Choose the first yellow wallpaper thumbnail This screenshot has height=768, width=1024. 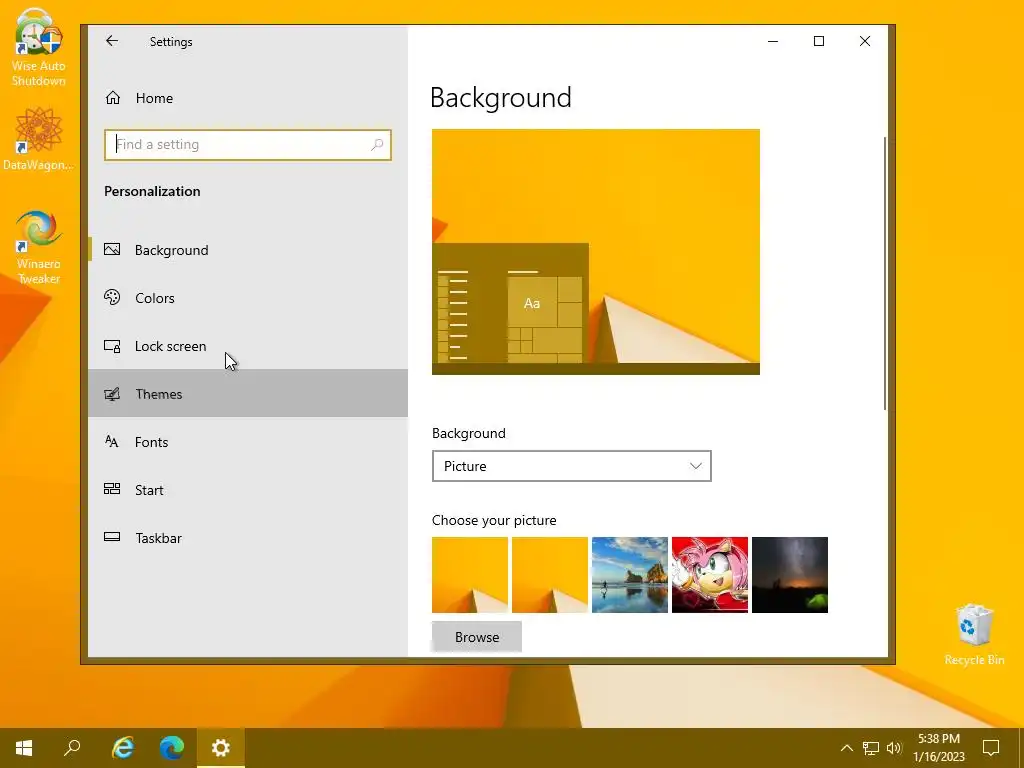tap(470, 575)
